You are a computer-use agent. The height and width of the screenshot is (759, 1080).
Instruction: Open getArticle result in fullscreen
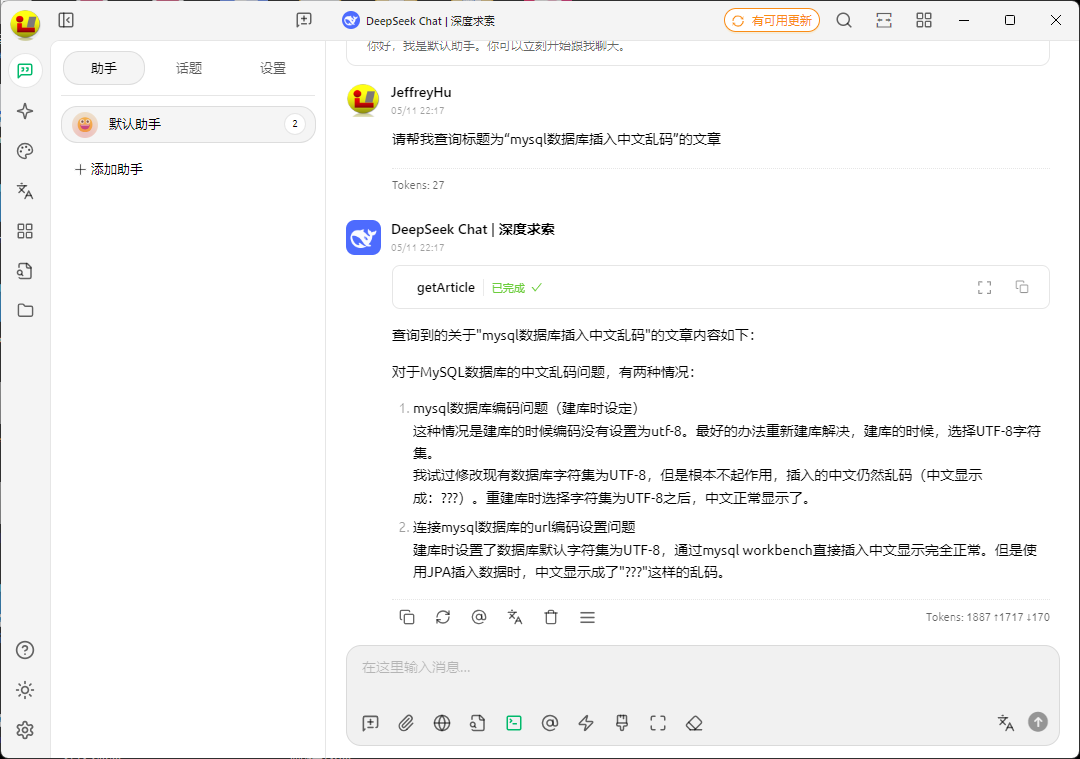coord(985,287)
